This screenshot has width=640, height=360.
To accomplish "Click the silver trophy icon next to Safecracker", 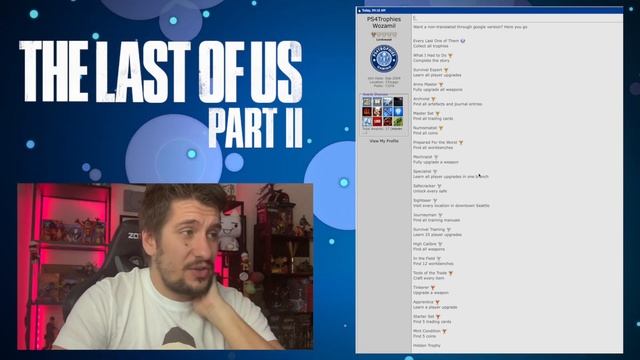I will tap(439, 186).
